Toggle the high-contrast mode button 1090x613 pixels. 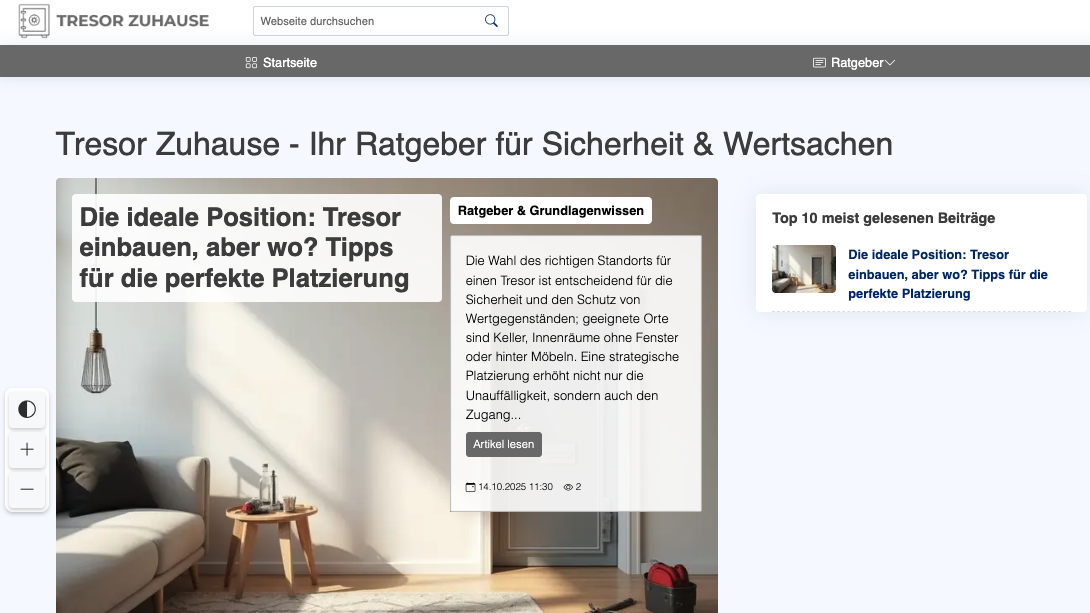(x=27, y=409)
